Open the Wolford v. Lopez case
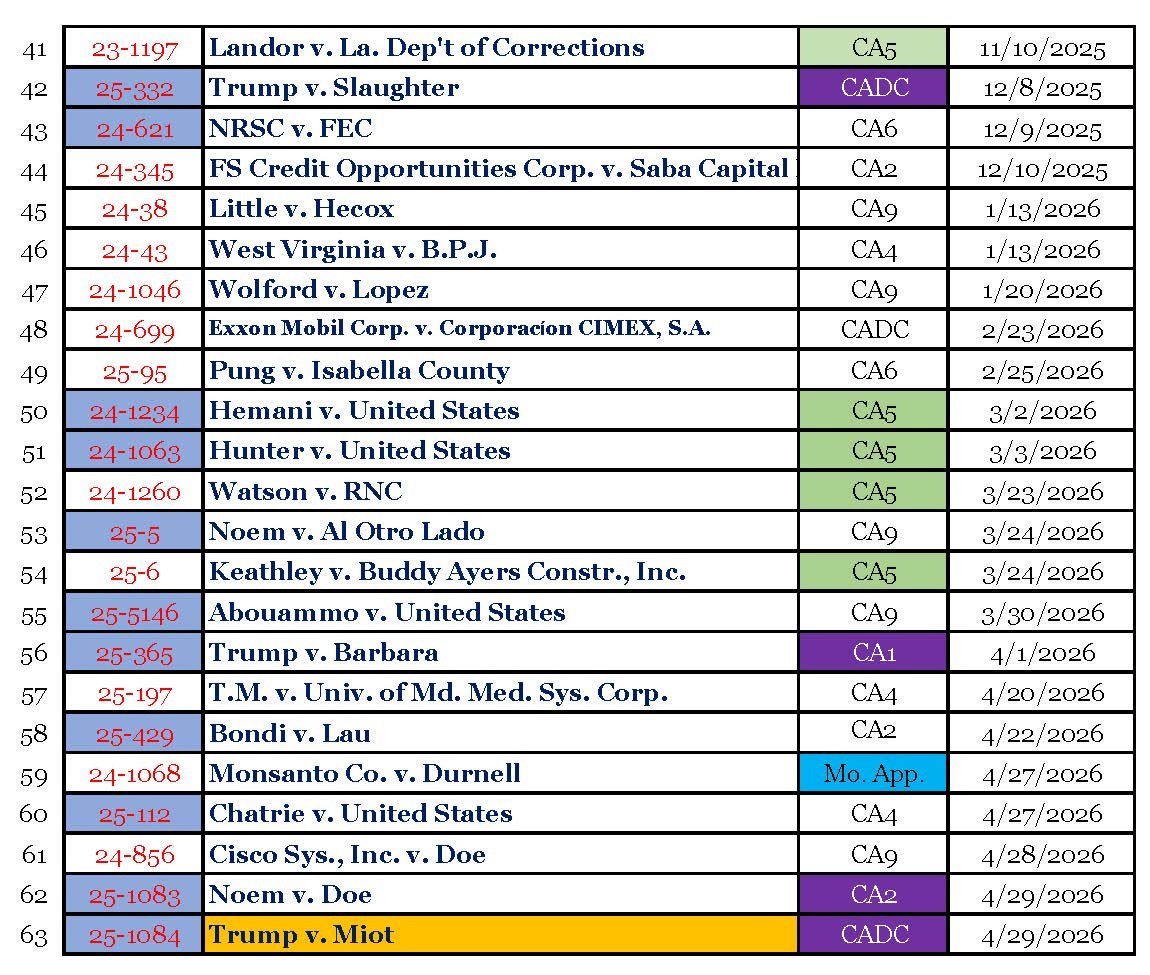This screenshot has height=975, width=1150. click(319, 290)
